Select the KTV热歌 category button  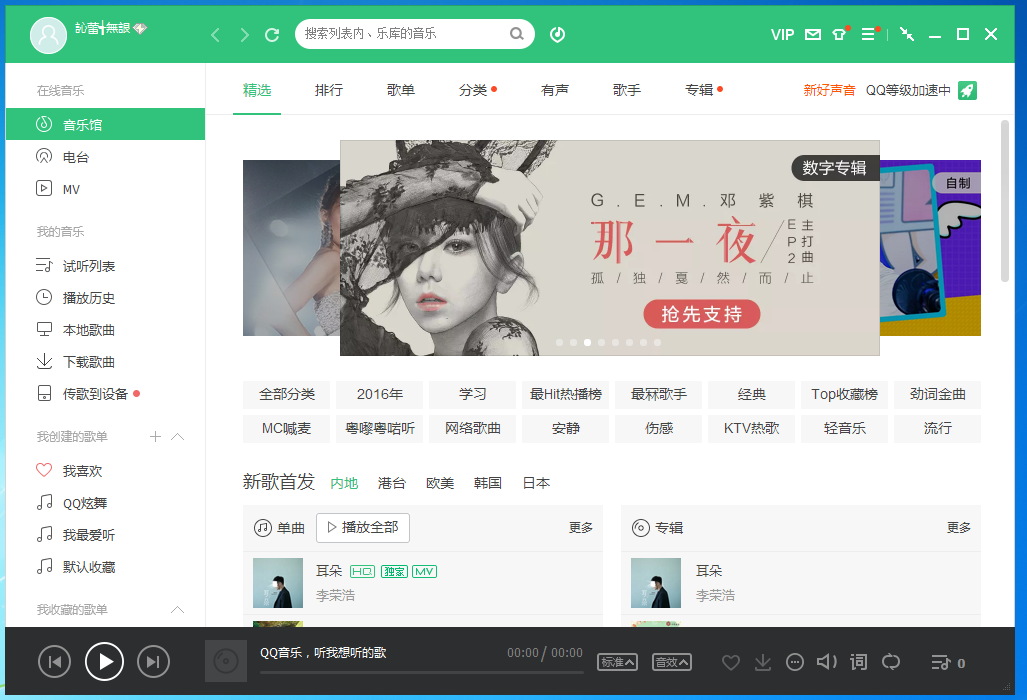751,428
